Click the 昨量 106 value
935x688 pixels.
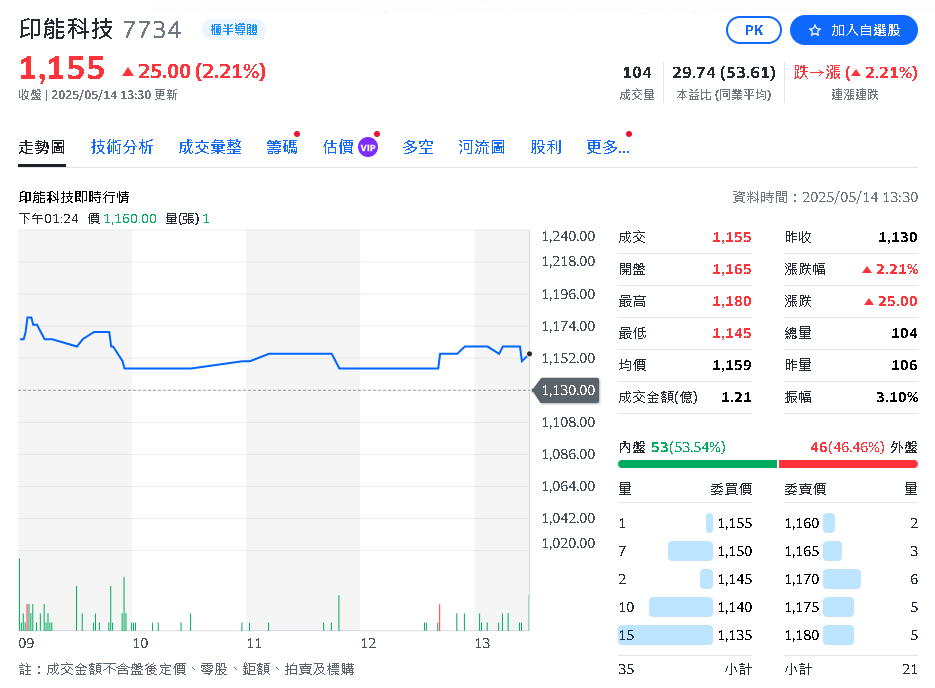(x=904, y=365)
